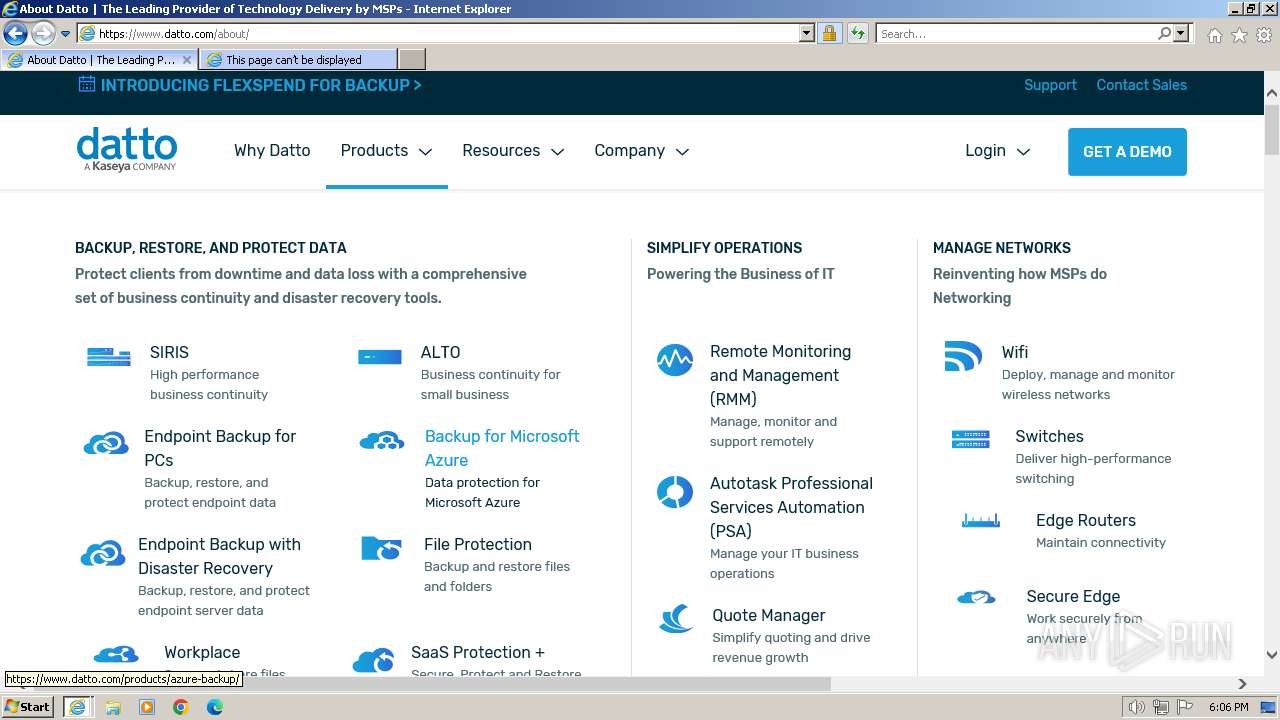Open the Backup for Microsoft Azure link
Image resolution: width=1280 pixels, height=720 pixels.
click(x=502, y=448)
